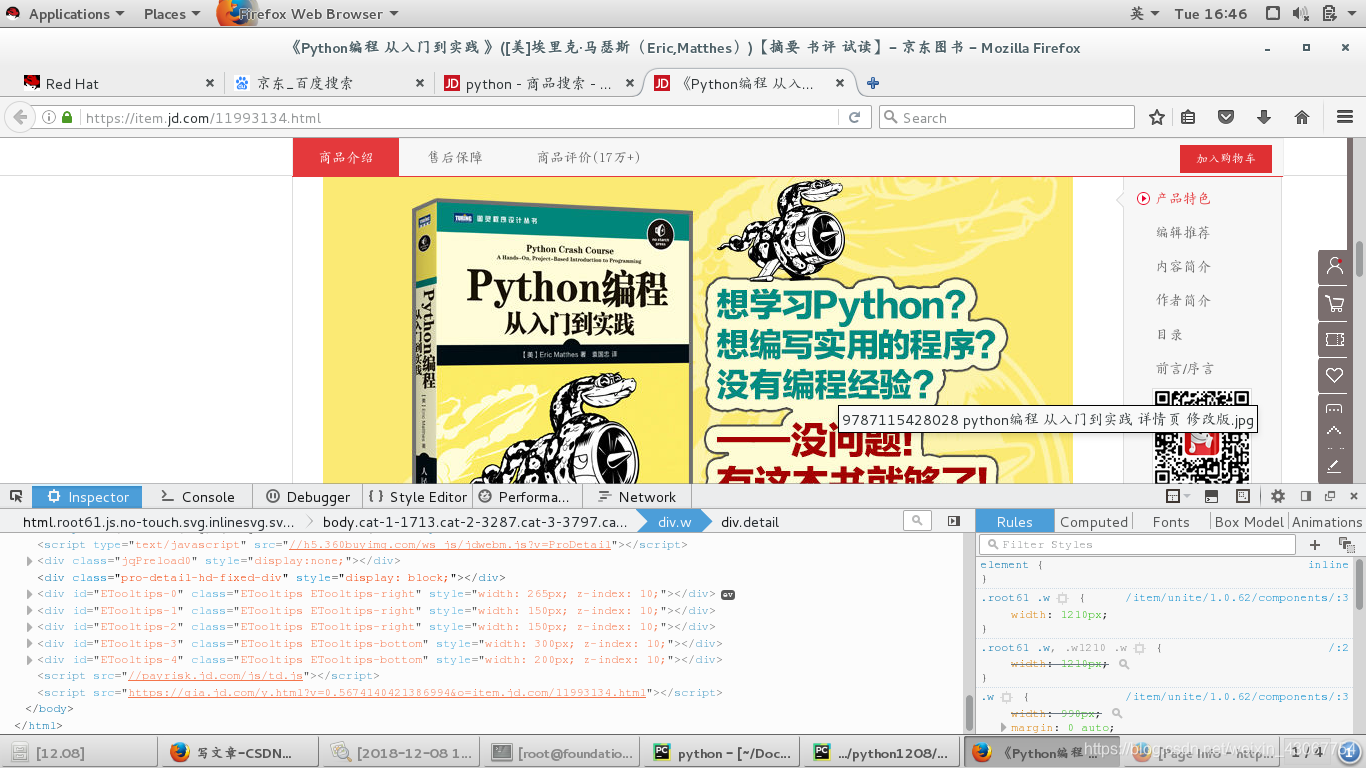Open JD sidebar shopping cart icon
1366x768 pixels.
1334,303
